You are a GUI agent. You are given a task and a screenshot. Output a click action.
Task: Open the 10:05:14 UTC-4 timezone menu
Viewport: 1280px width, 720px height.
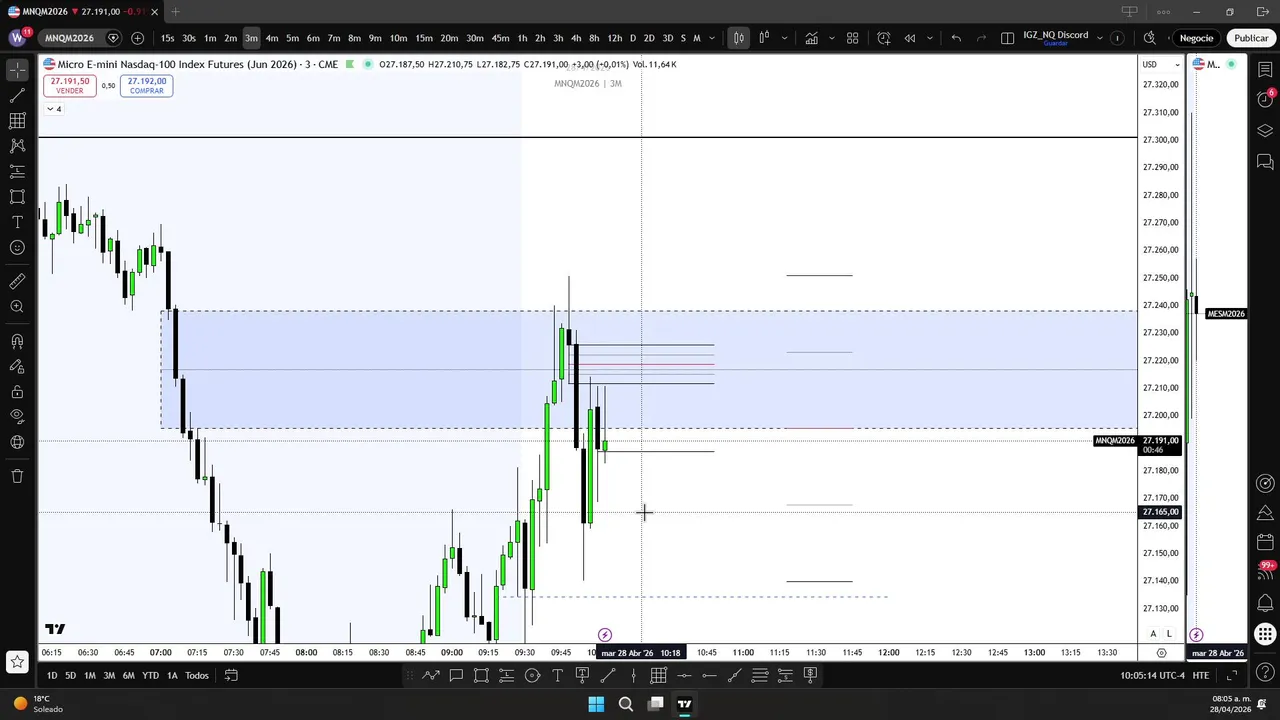[1154, 675]
